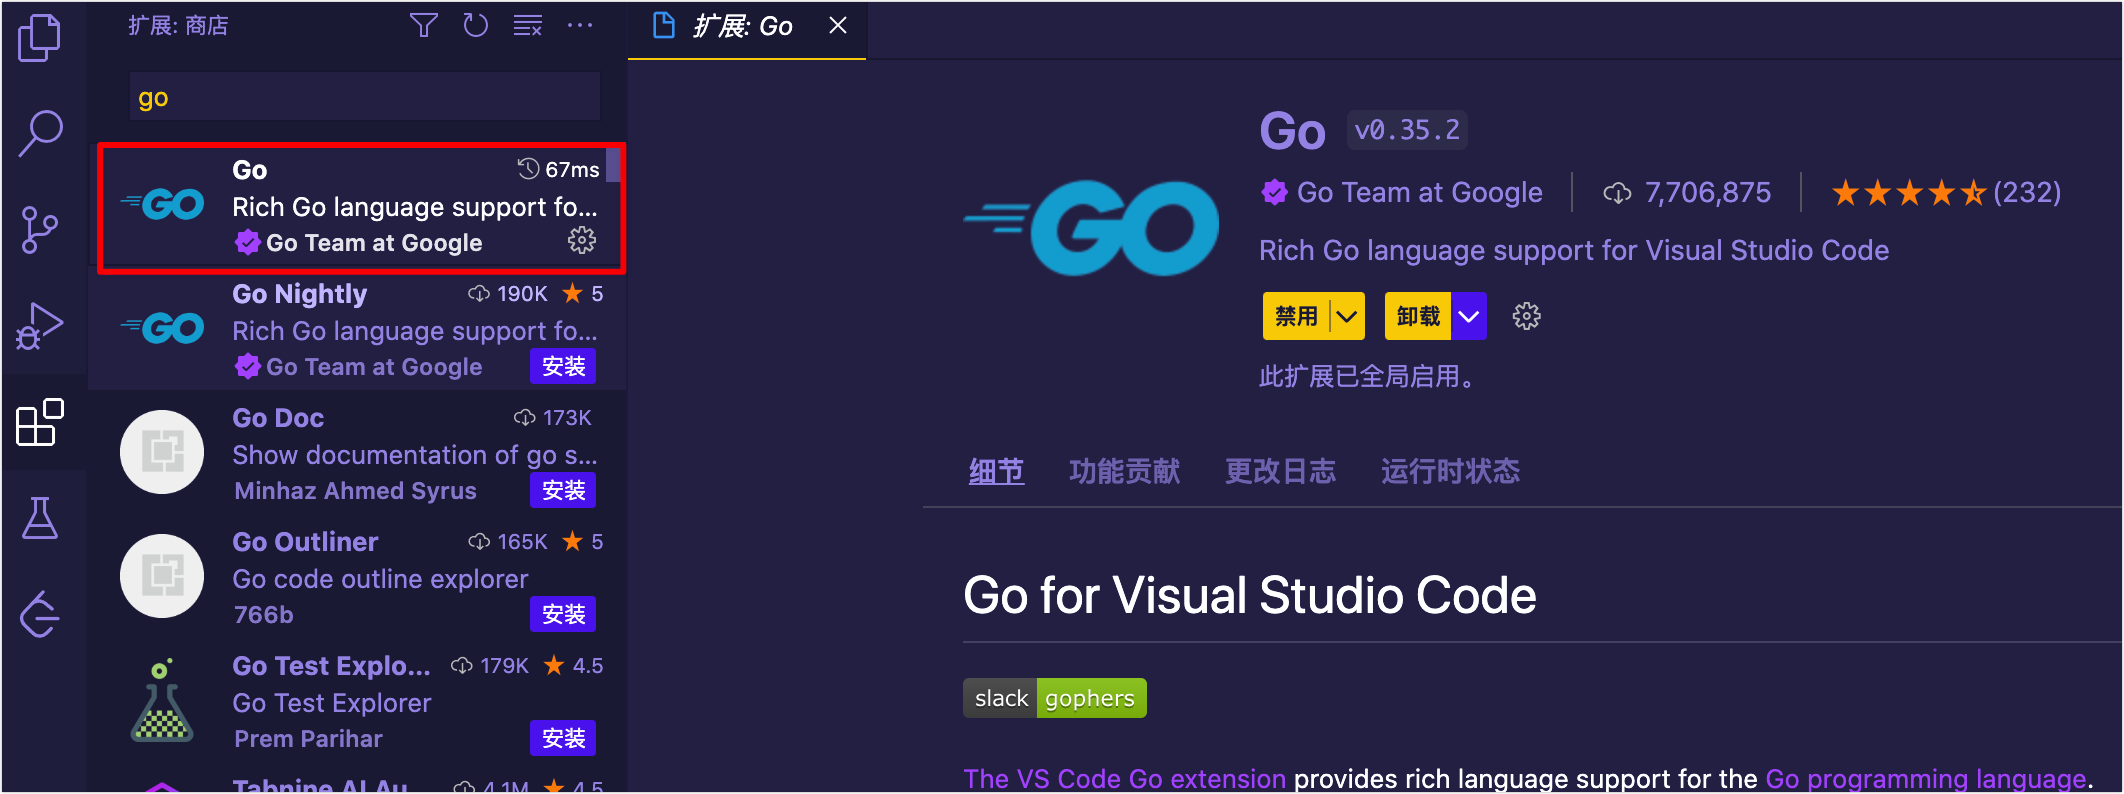
Task: Click the install count cloud icon in details
Action: coord(1617,193)
